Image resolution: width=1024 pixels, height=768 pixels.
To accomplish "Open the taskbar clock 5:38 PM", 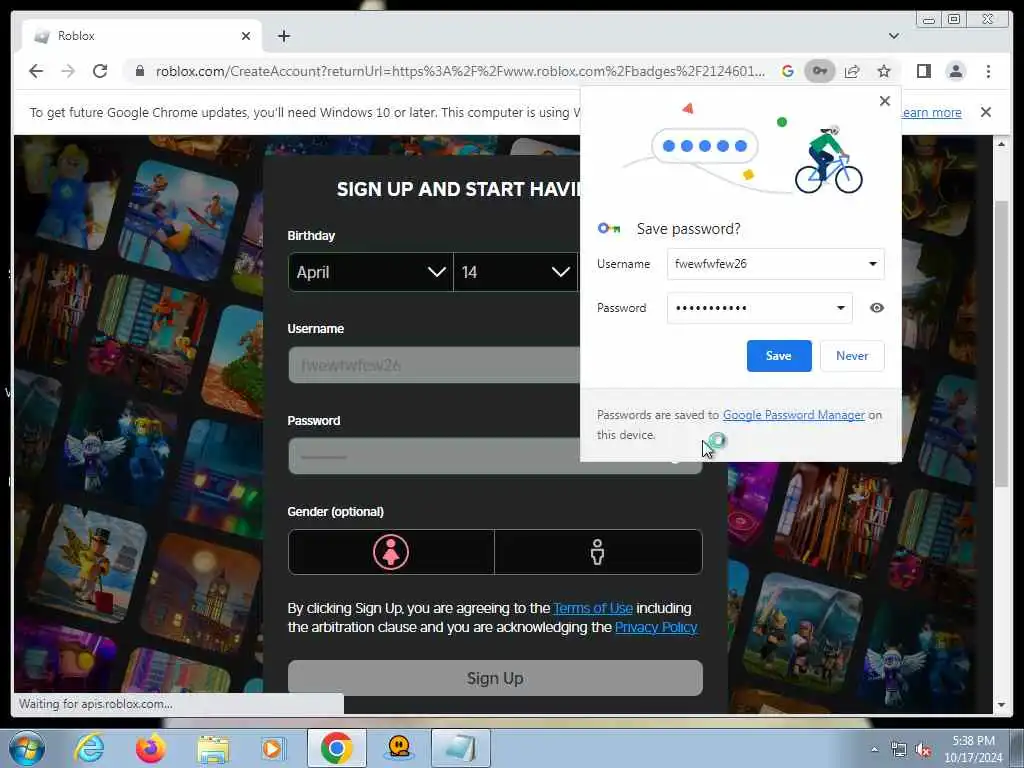I will pyautogui.click(x=973, y=749).
